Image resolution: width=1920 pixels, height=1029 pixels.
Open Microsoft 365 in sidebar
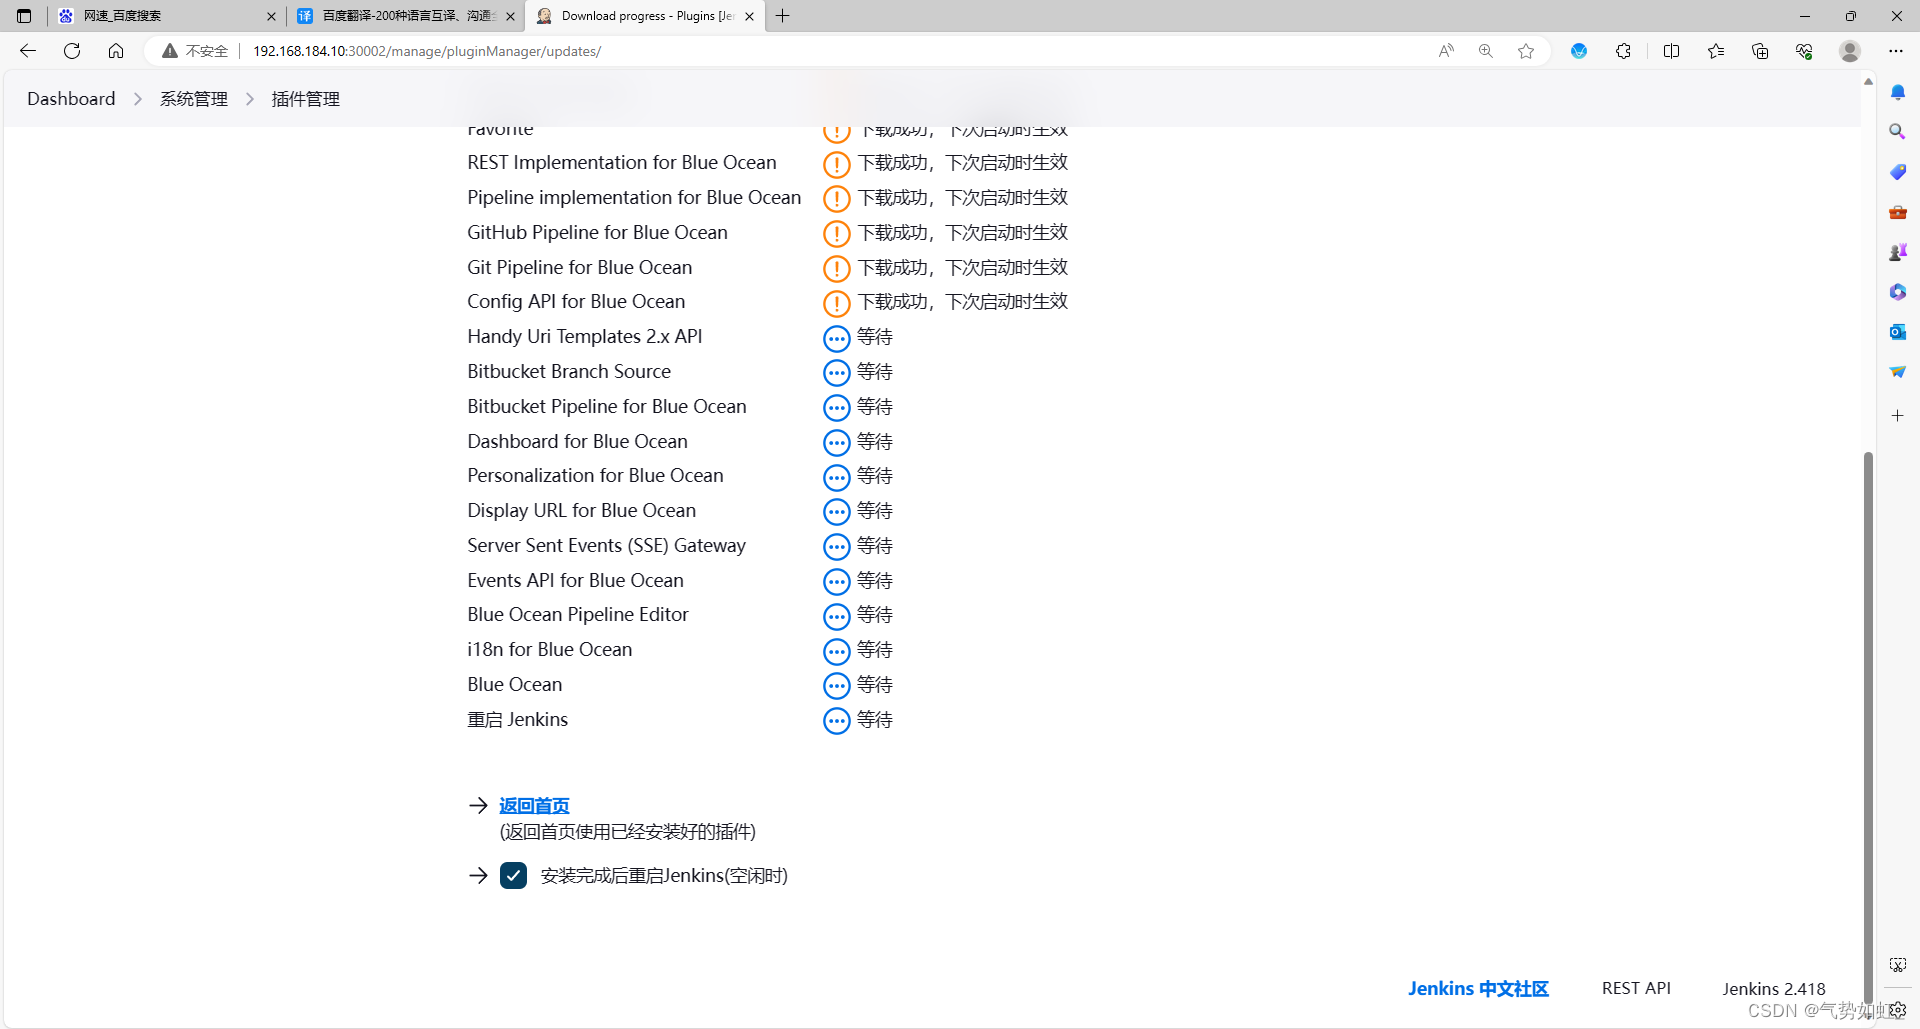(1898, 292)
